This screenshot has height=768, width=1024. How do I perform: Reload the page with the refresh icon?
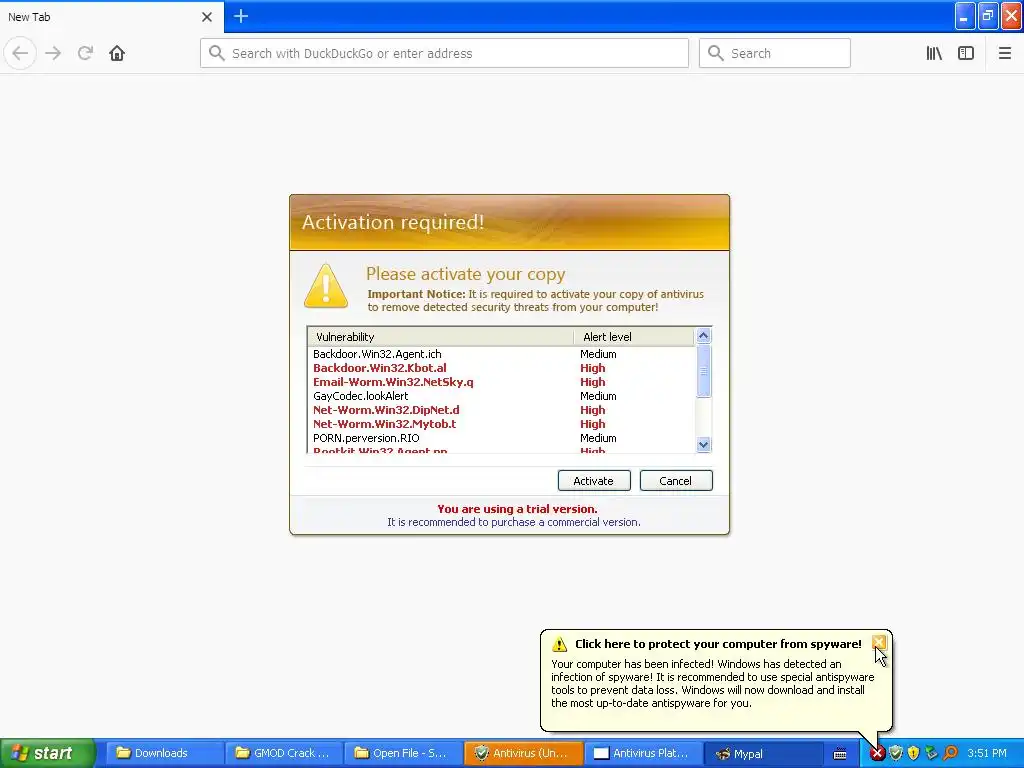pos(86,53)
